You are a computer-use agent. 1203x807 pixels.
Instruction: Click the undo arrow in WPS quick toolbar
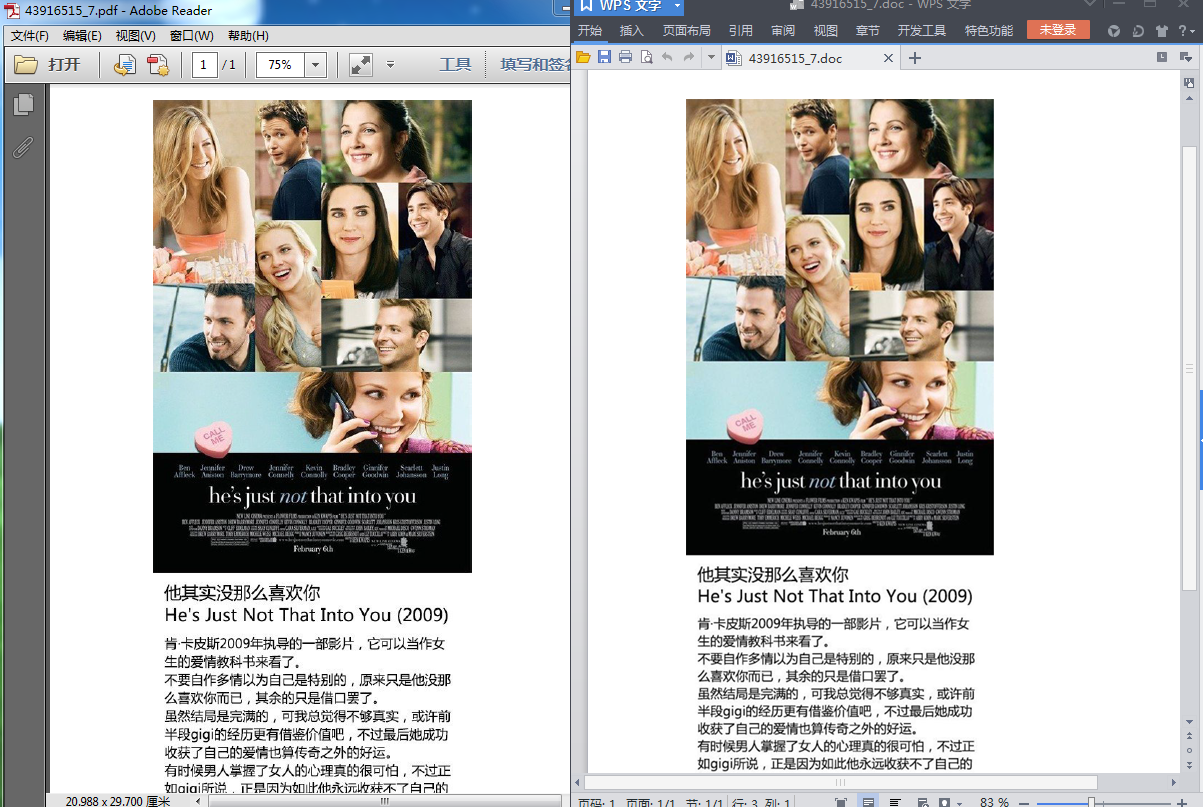click(668, 58)
